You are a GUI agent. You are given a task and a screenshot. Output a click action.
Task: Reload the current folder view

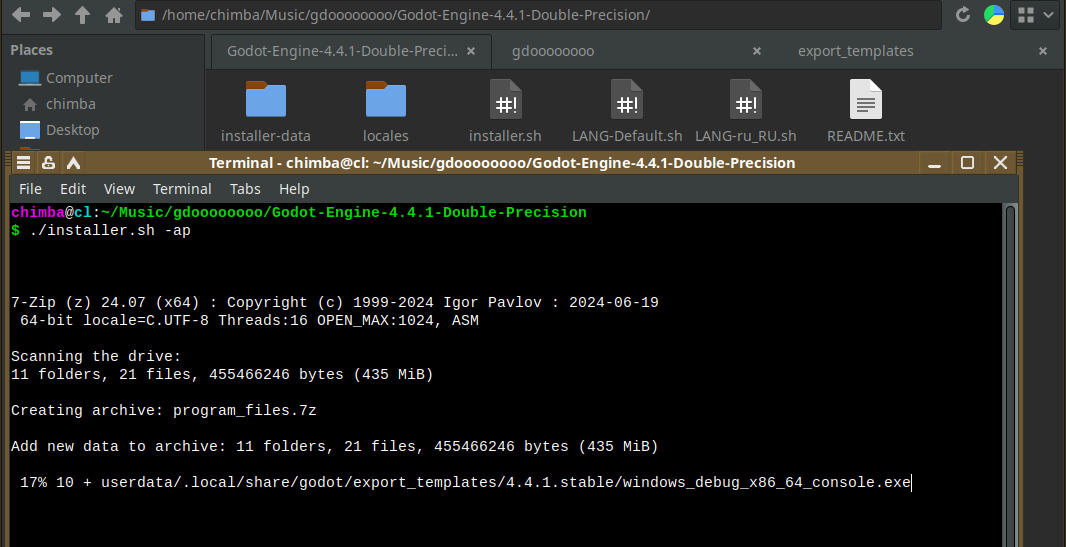click(x=963, y=15)
